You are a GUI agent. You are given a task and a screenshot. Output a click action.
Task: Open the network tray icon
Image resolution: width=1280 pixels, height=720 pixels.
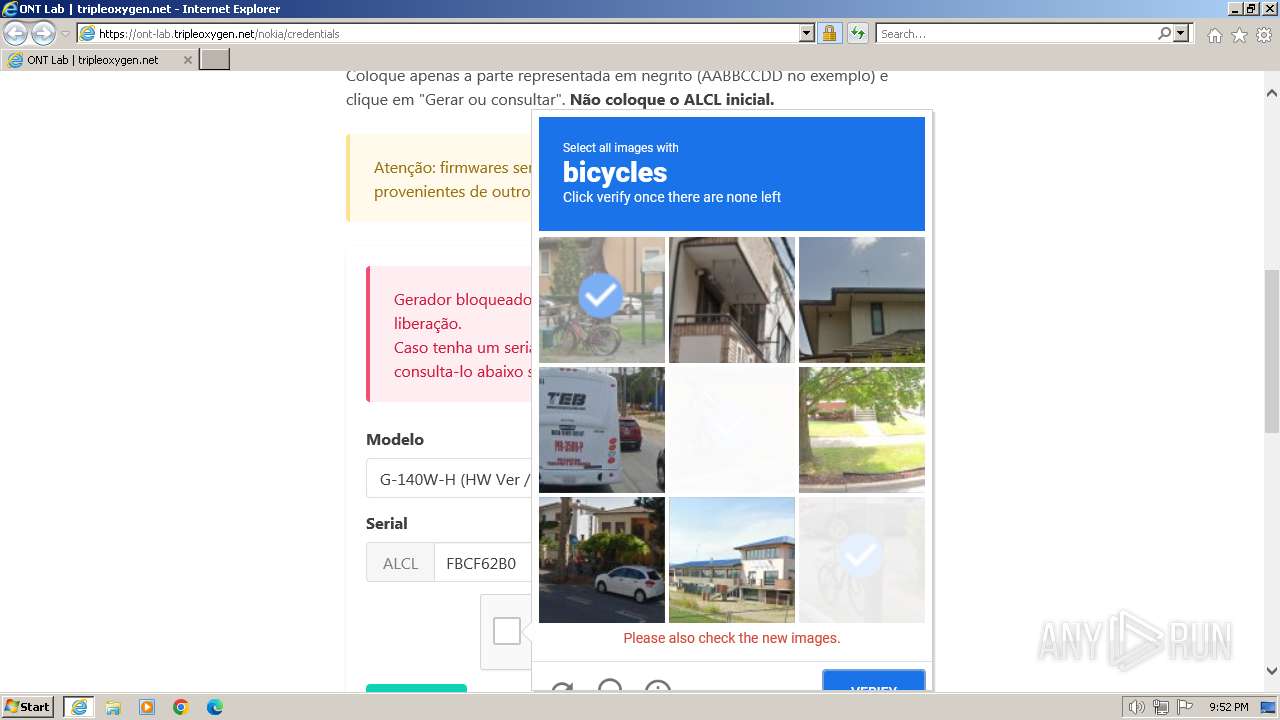click(1161, 707)
